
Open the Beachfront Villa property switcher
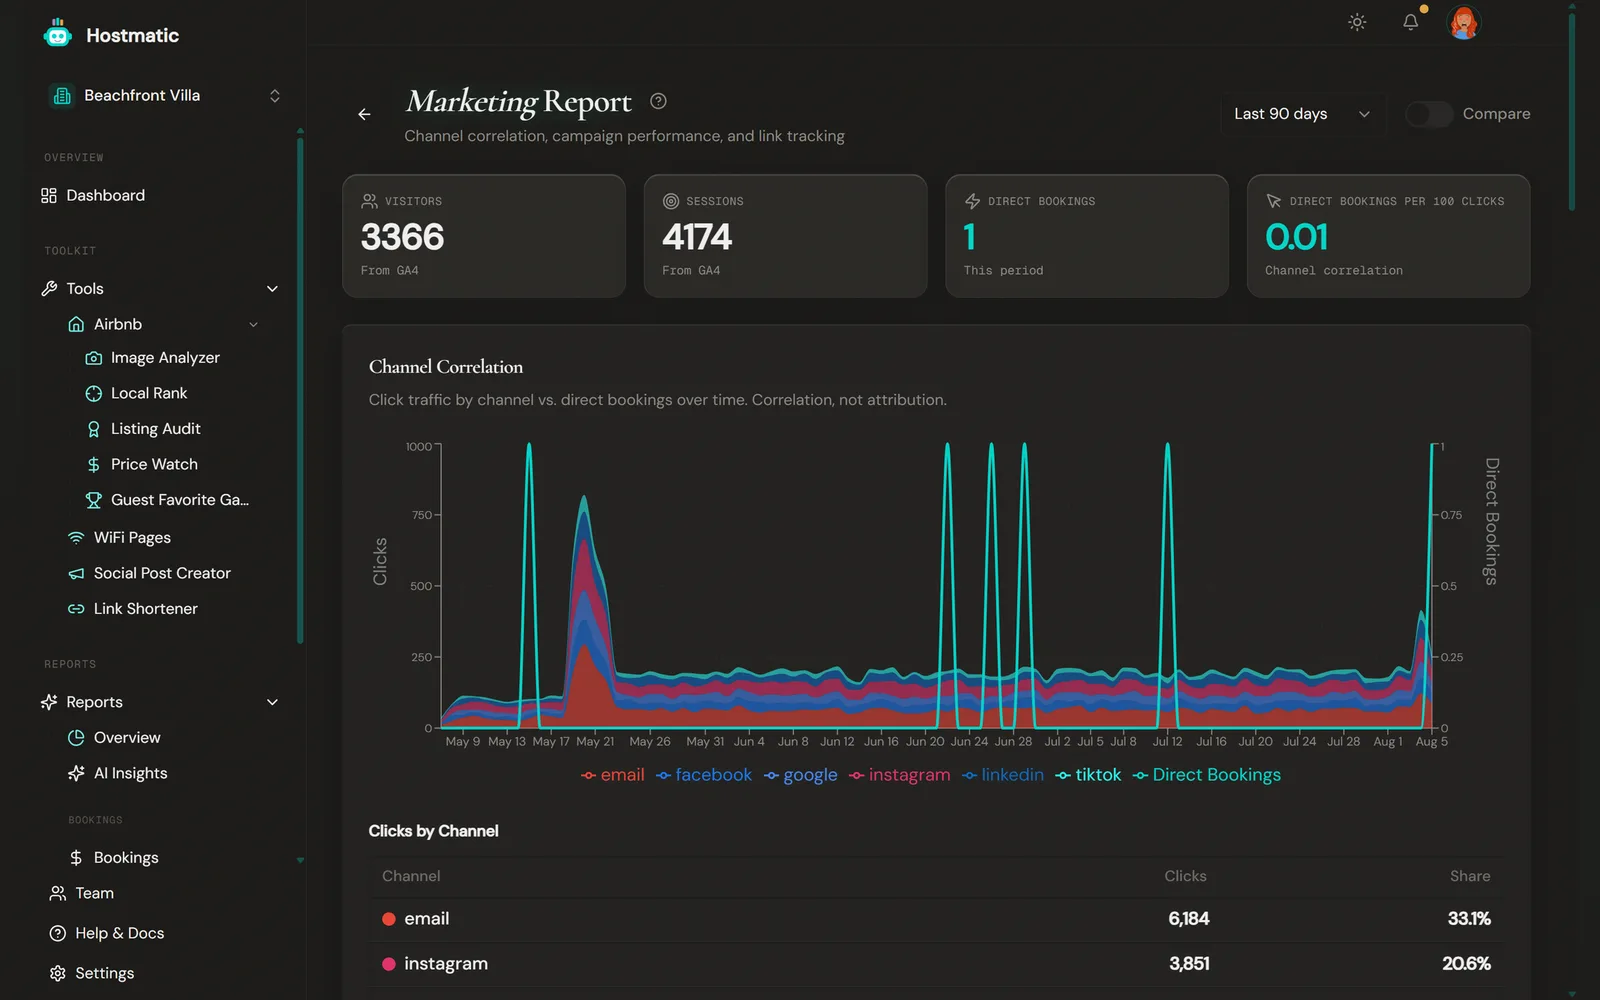[165, 96]
